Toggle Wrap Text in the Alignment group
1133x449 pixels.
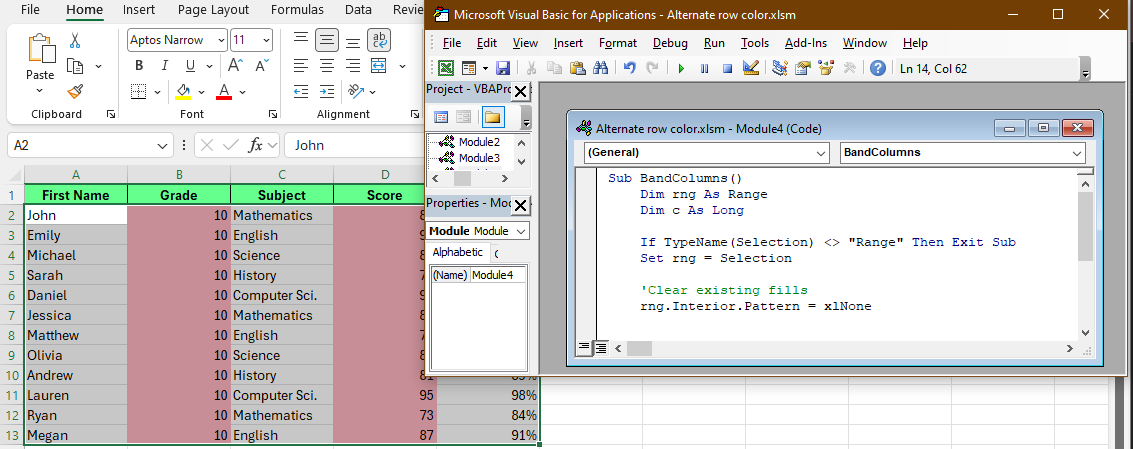click(379, 40)
